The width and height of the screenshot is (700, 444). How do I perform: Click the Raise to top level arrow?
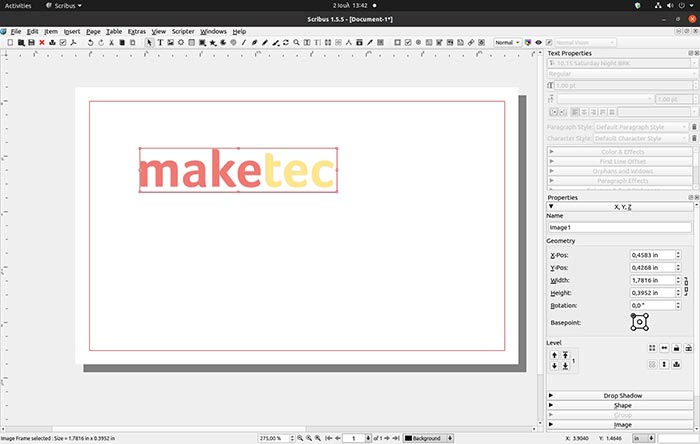point(565,355)
